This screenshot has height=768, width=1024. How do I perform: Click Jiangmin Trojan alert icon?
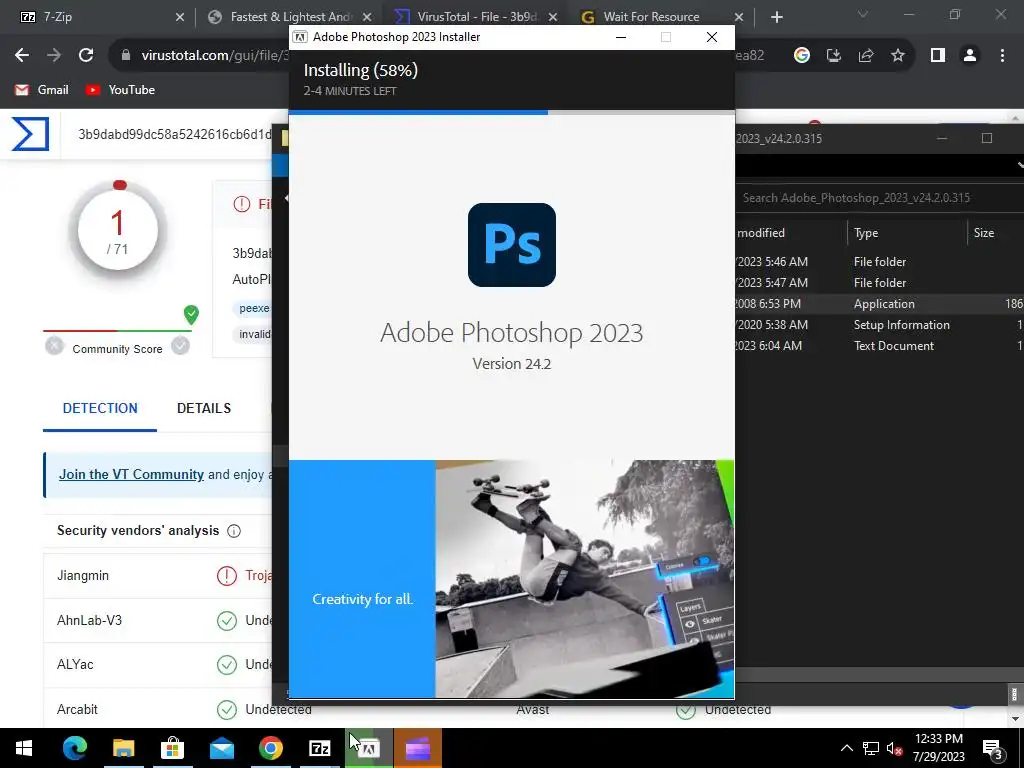(227, 575)
